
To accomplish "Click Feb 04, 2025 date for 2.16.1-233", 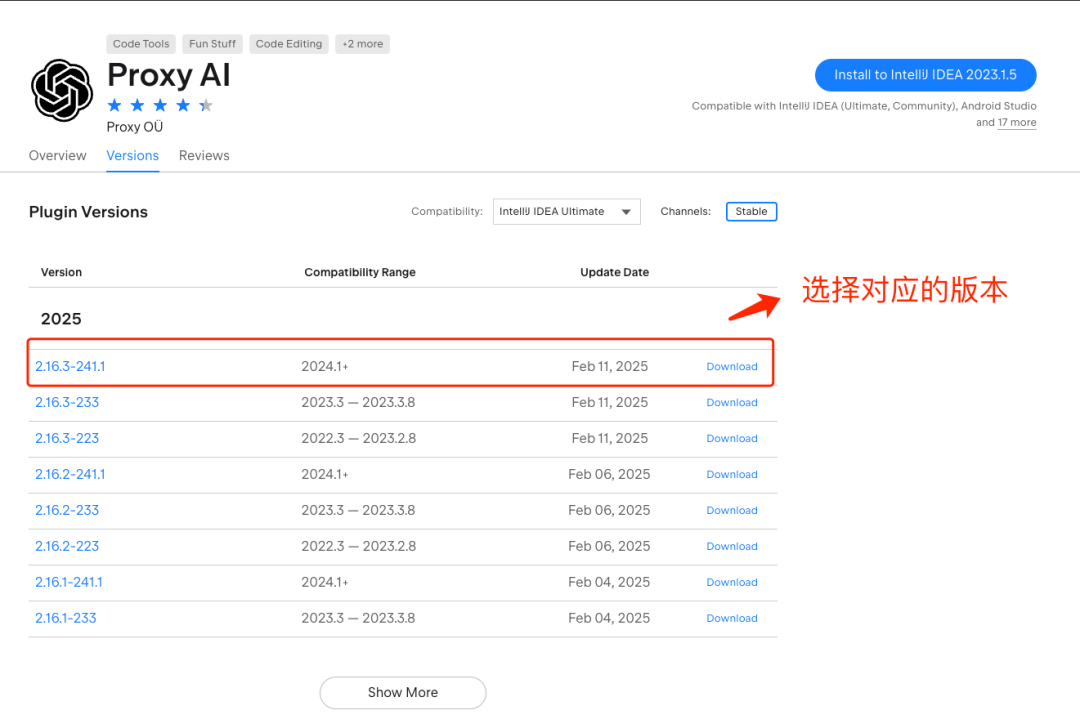I will coord(609,618).
